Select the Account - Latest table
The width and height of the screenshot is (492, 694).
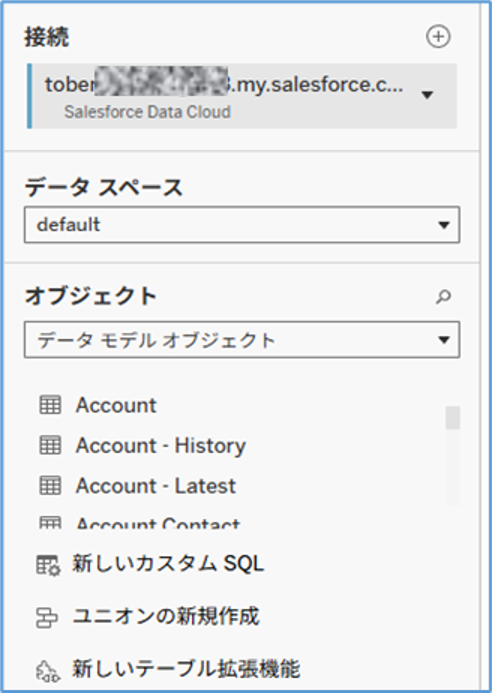click(156, 486)
